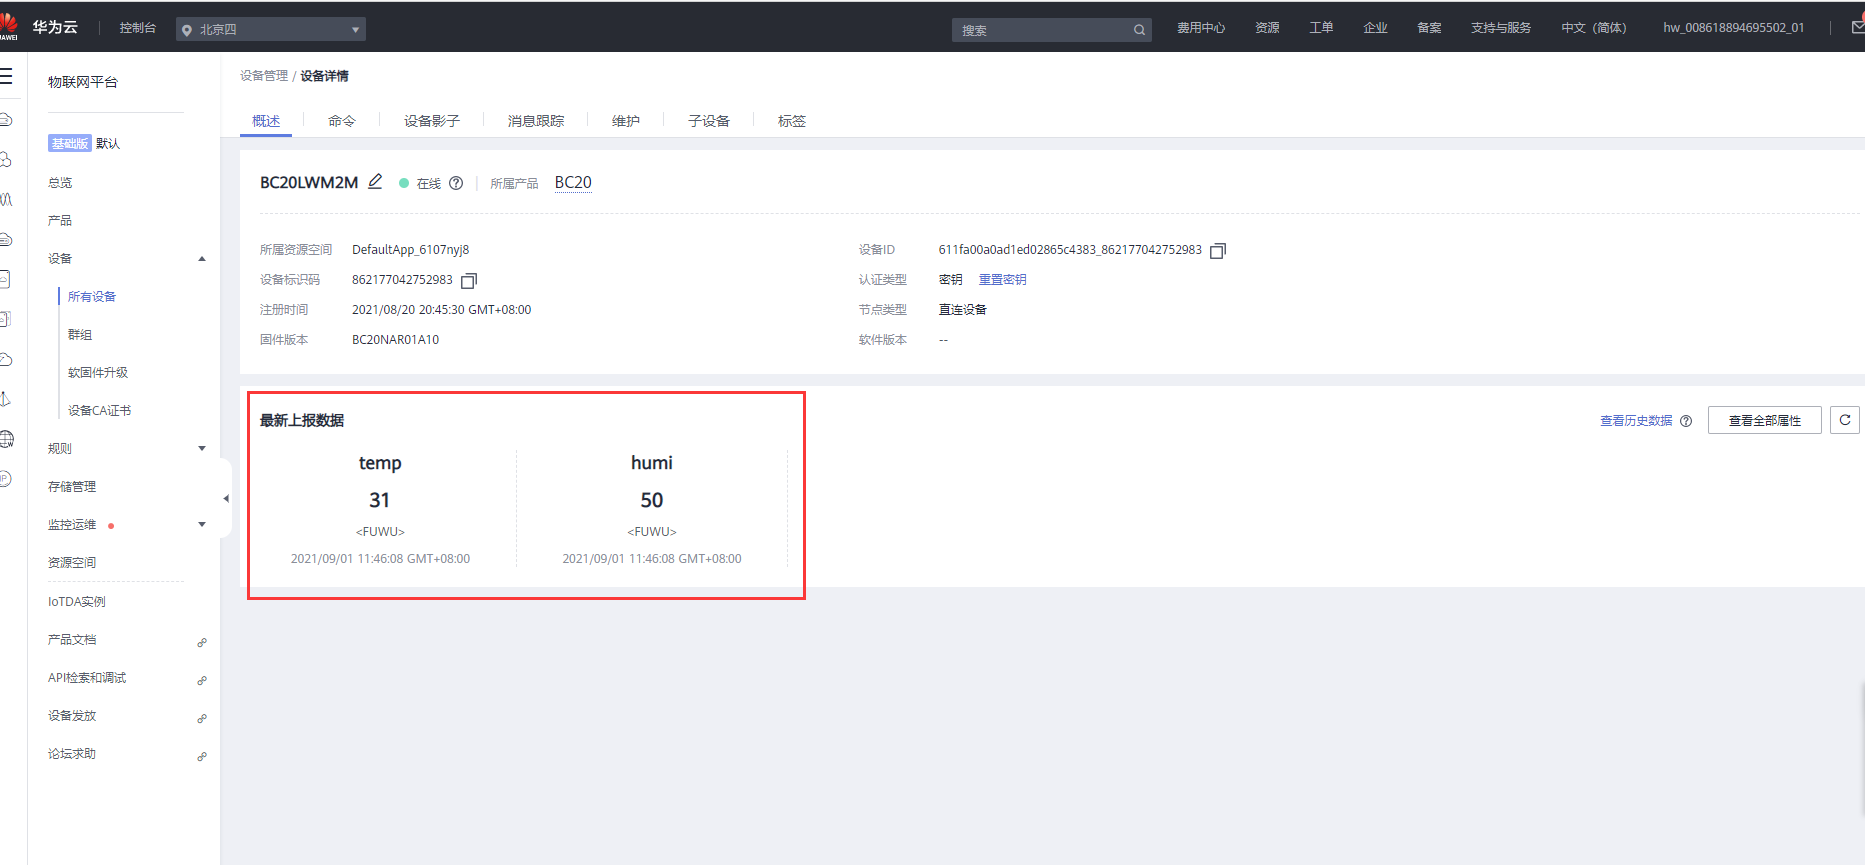Image resolution: width=1865 pixels, height=865 pixels.
Task: Click the cloud server icon below hamburger menu
Action: point(6,119)
